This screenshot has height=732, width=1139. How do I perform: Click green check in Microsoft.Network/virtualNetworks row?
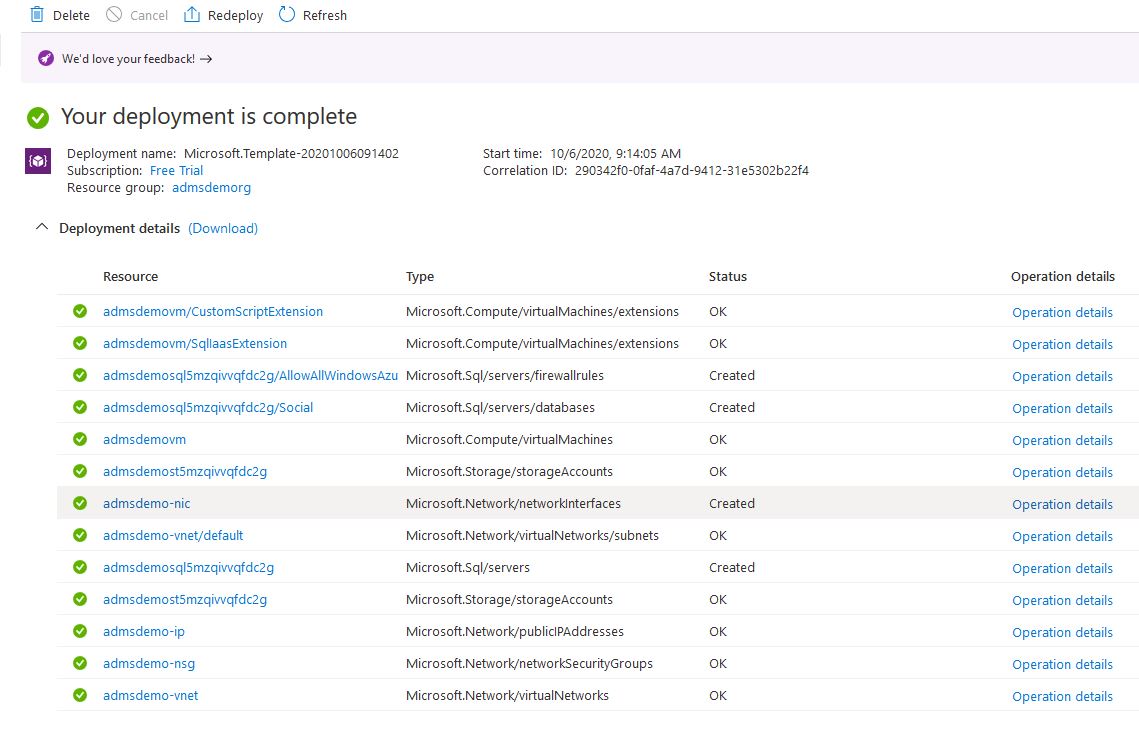point(80,694)
